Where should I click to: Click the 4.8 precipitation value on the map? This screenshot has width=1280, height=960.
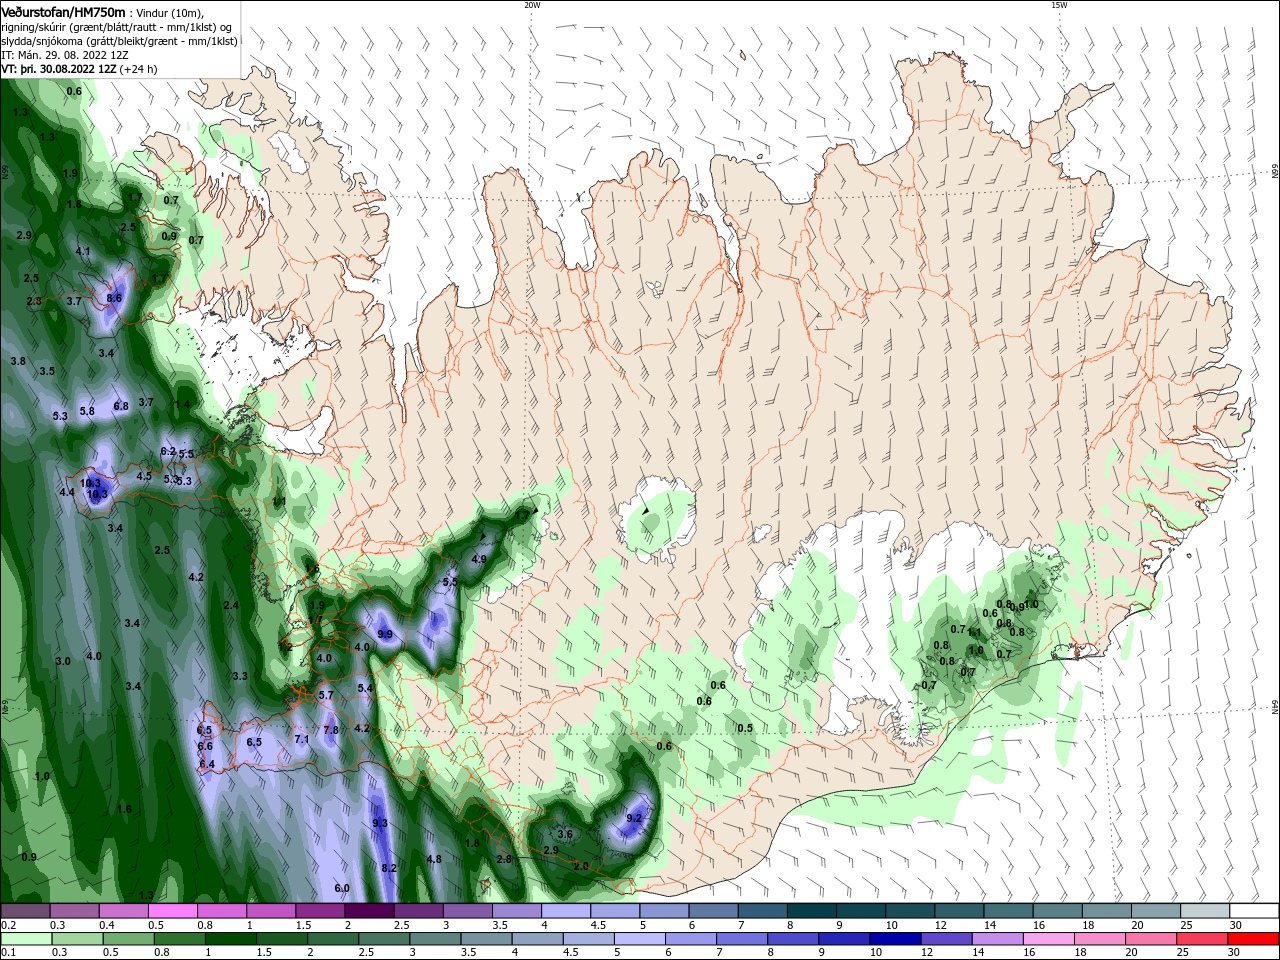point(434,859)
